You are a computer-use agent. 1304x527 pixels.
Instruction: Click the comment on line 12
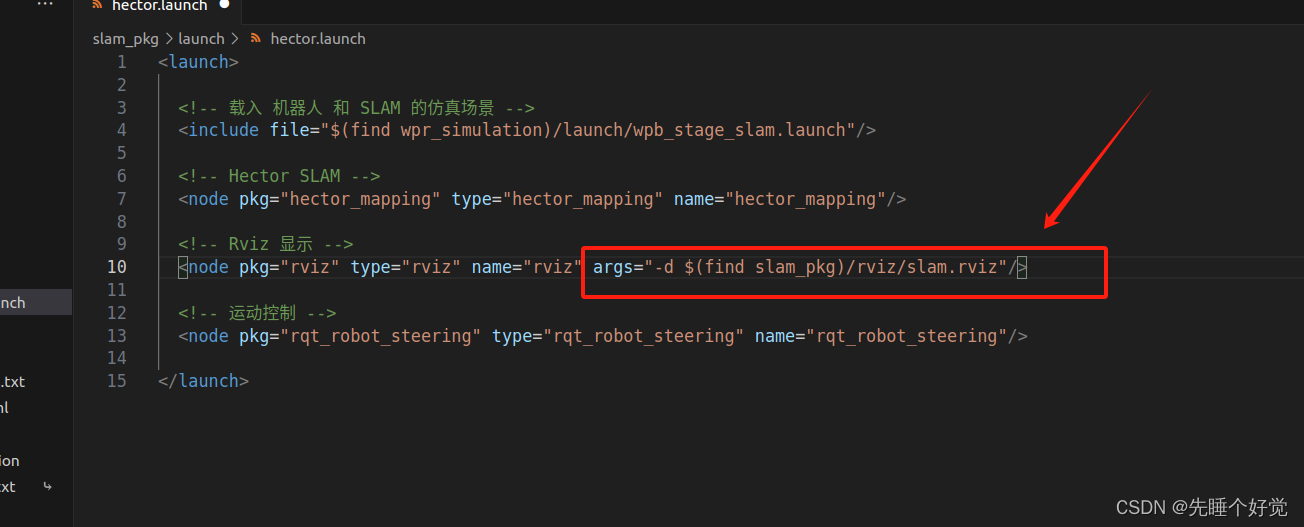257,313
